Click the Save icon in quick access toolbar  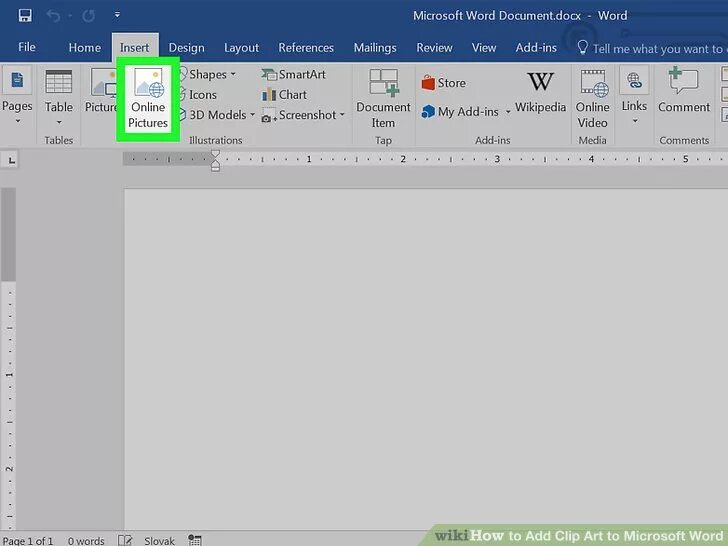[x=25, y=16]
